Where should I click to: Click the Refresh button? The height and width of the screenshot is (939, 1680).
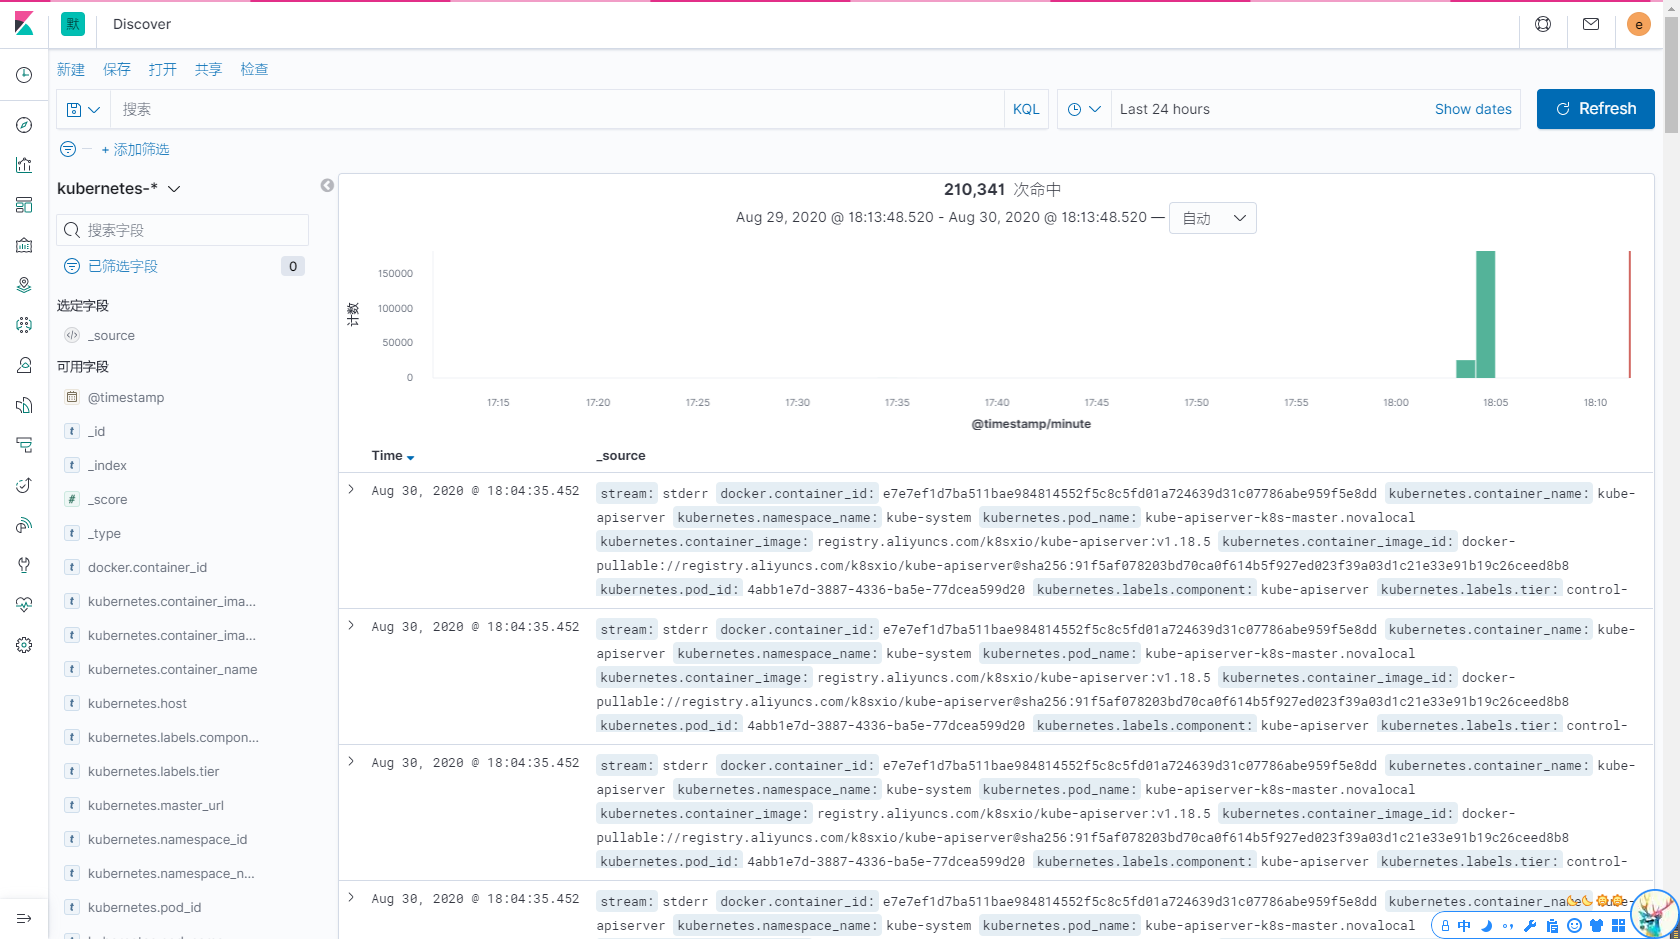coord(1596,109)
